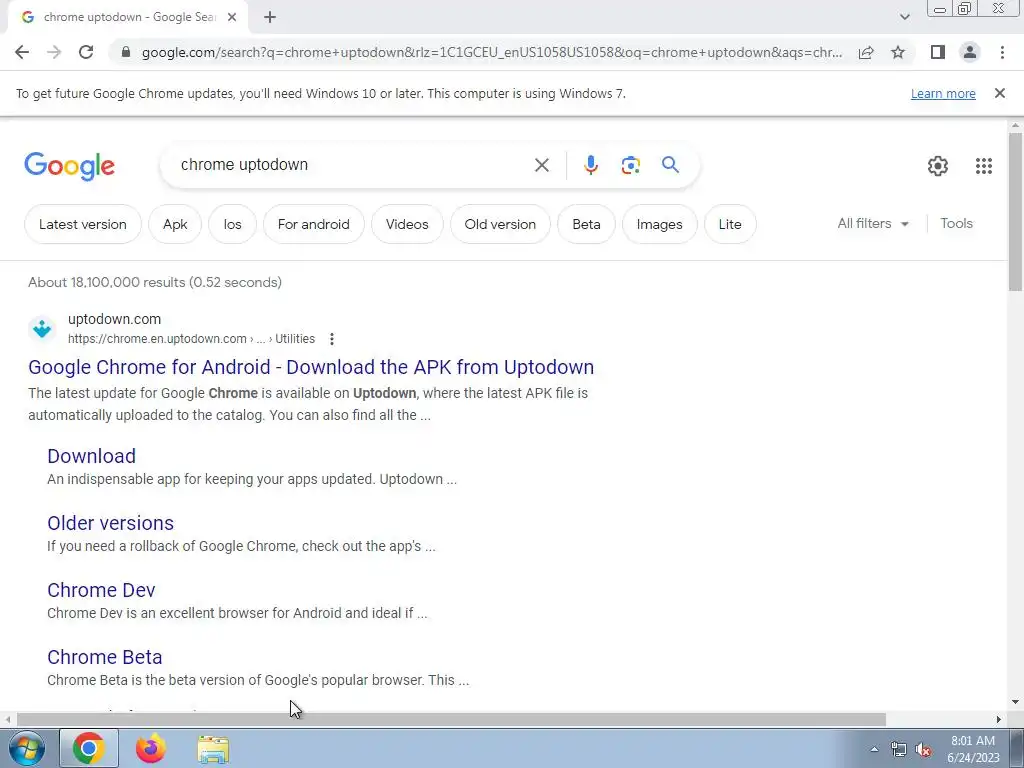Share this page using the share icon
This screenshot has width=1024, height=768.
click(x=866, y=52)
